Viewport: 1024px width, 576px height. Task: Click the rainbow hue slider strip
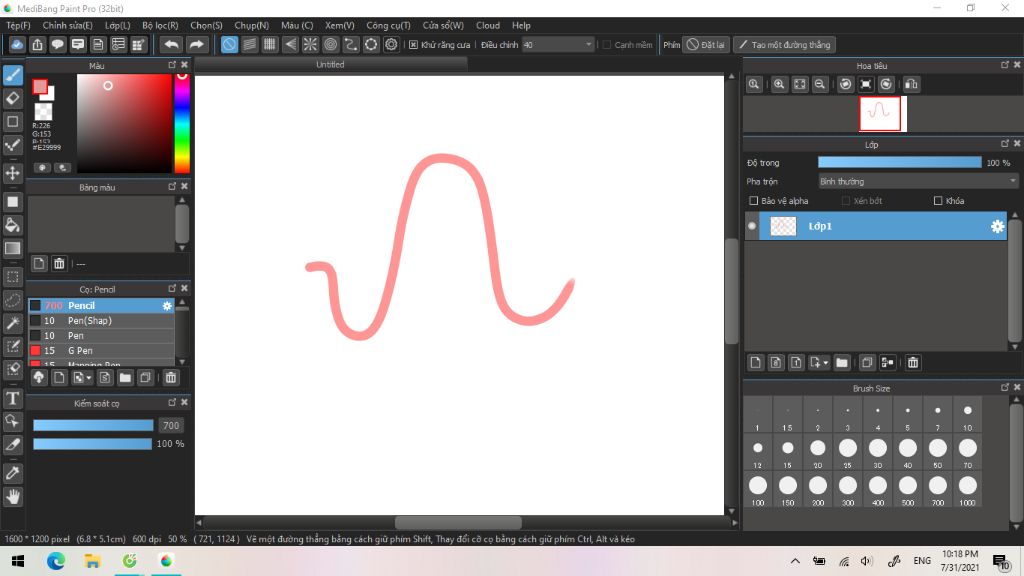point(182,123)
